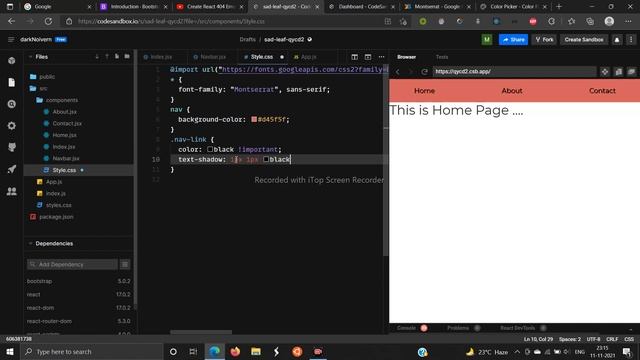Reload the page with Edge refresh button
This screenshot has height=360, width=640.
pos(48,21)
